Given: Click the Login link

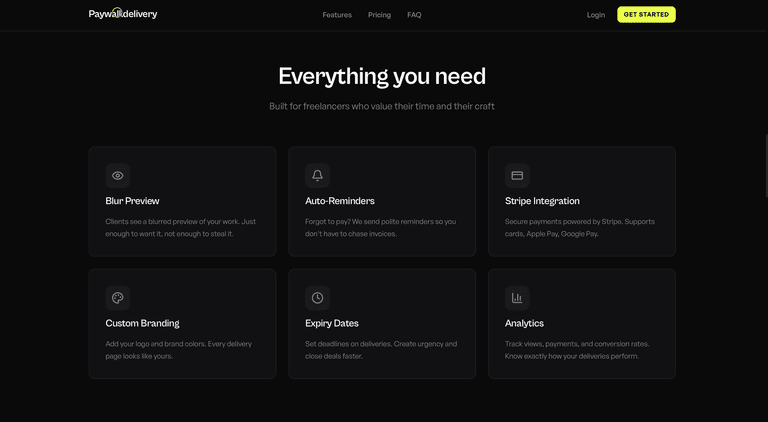Looking at the screenshot, I should pos(596,15).
